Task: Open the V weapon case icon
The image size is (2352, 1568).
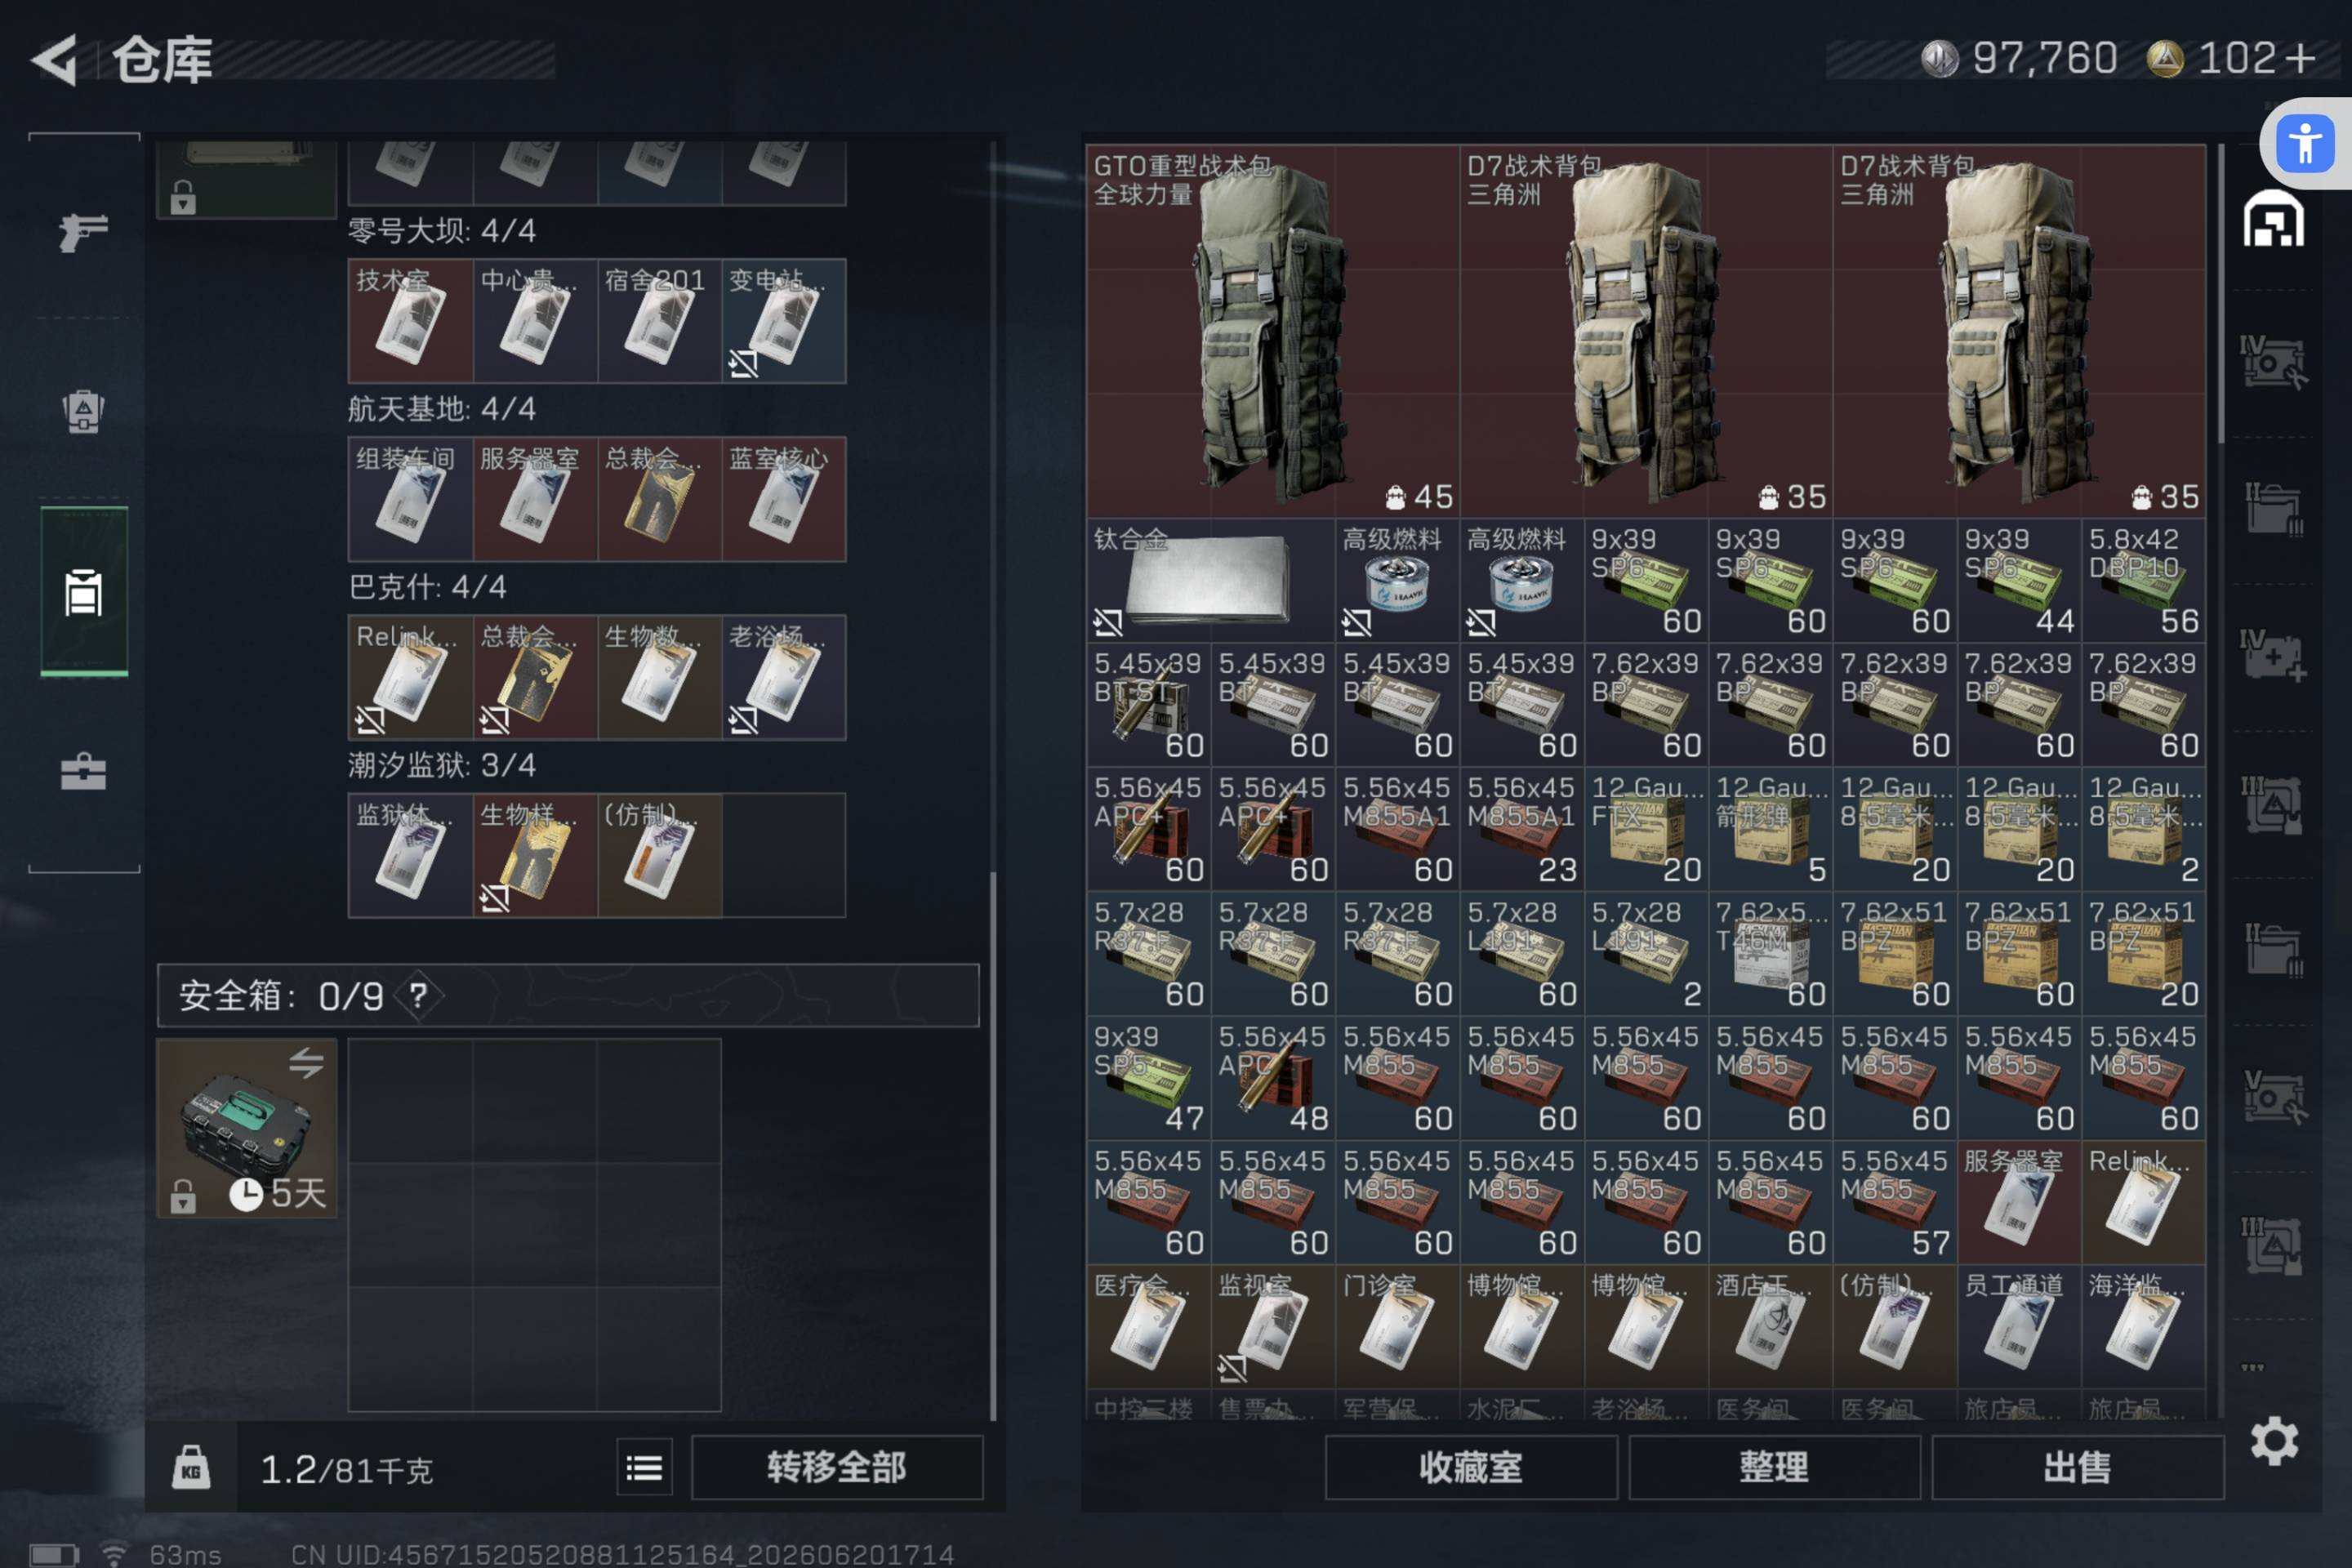Action: pos(2272,1097)
